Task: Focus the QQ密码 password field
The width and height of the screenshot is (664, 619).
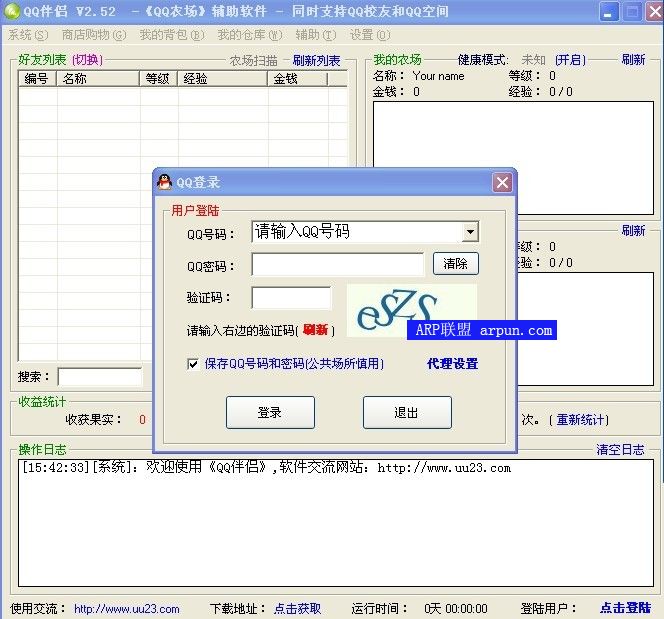Action: click(x=338, y=265)
